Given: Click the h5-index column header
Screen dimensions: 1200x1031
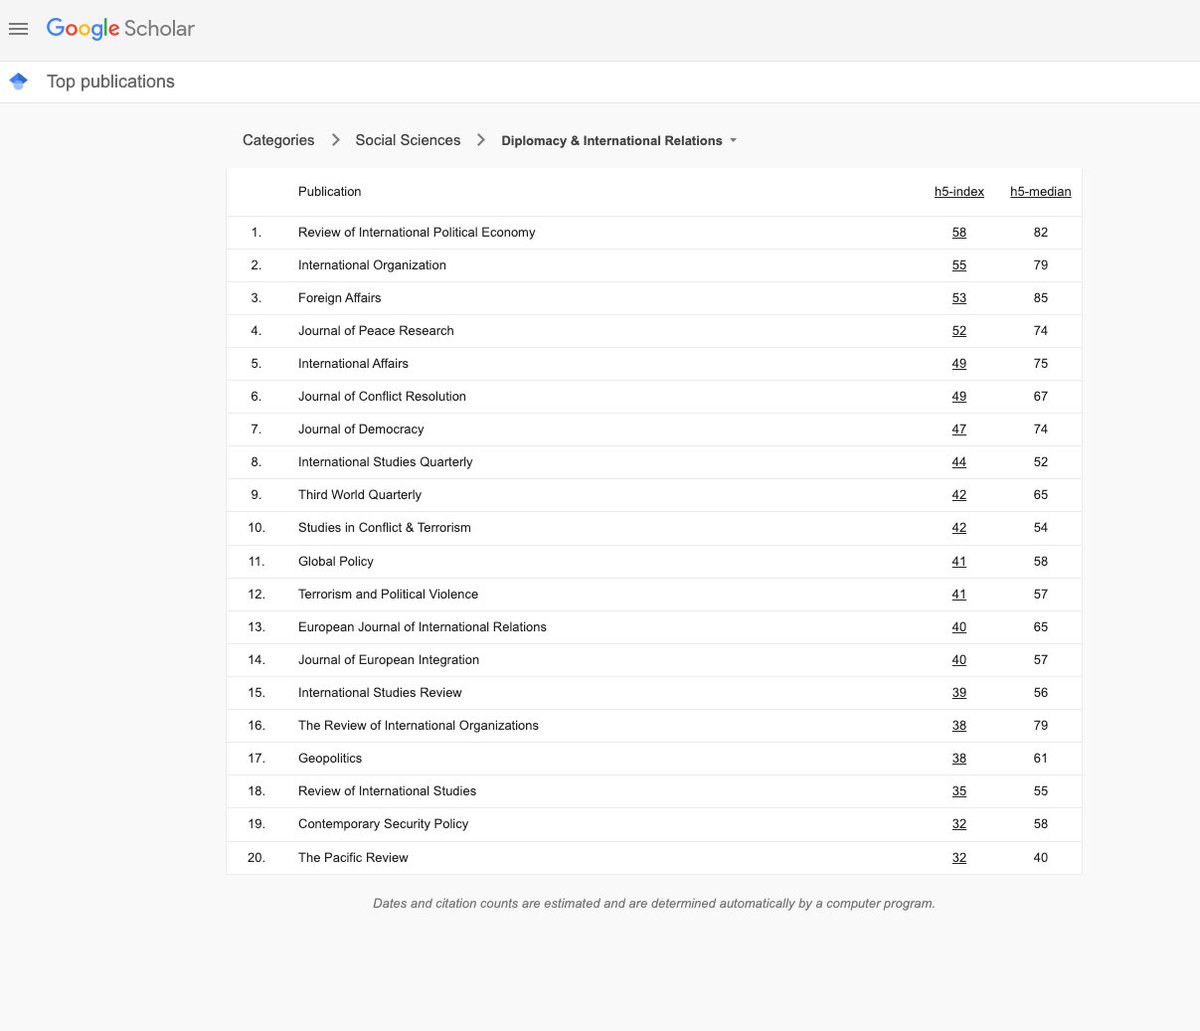Looking at the screenshot, I should point(959,192).
